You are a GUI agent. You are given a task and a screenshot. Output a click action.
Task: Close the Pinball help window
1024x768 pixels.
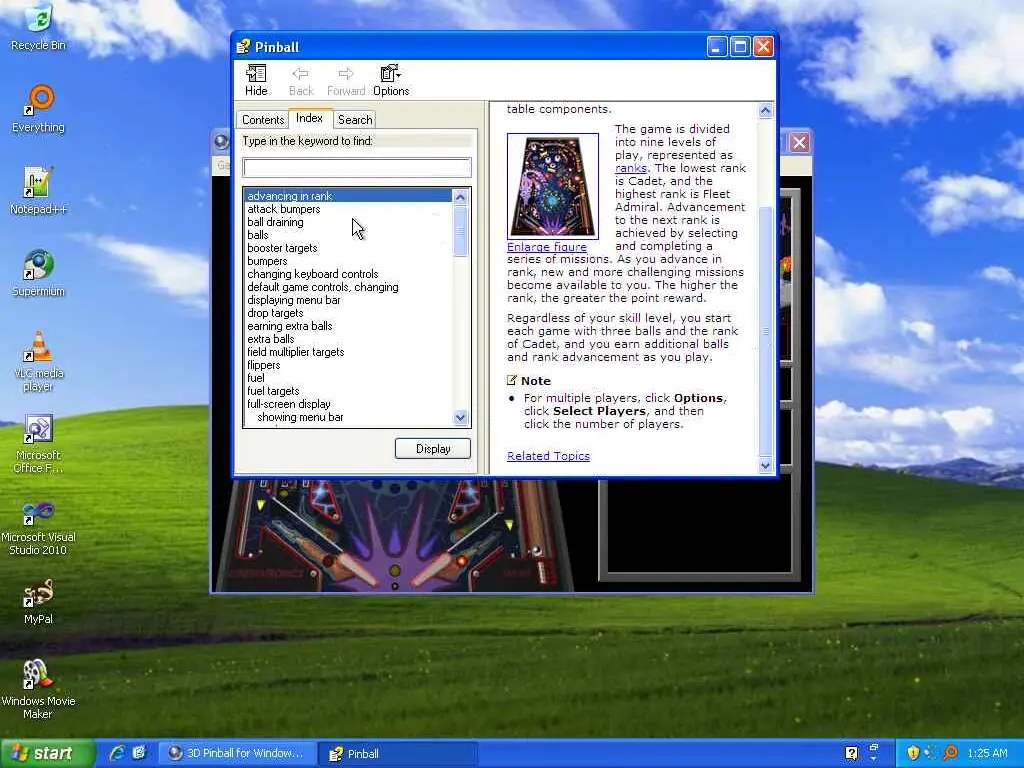[763, 47]
